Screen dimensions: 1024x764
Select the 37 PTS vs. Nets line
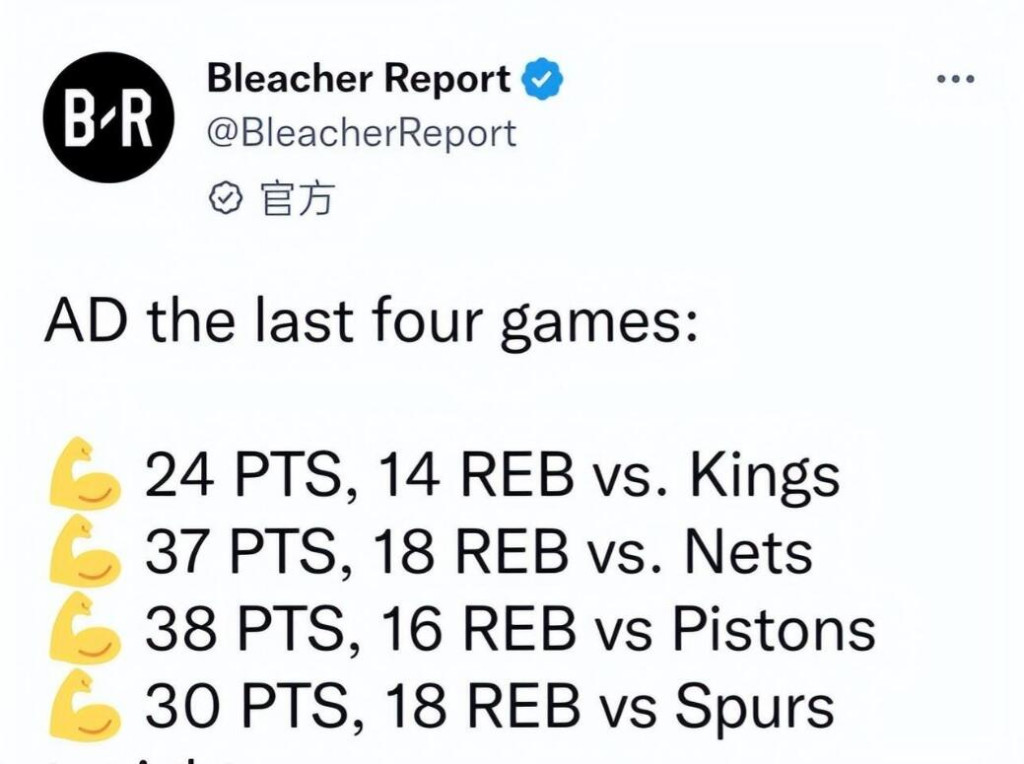tap(479, 552)
